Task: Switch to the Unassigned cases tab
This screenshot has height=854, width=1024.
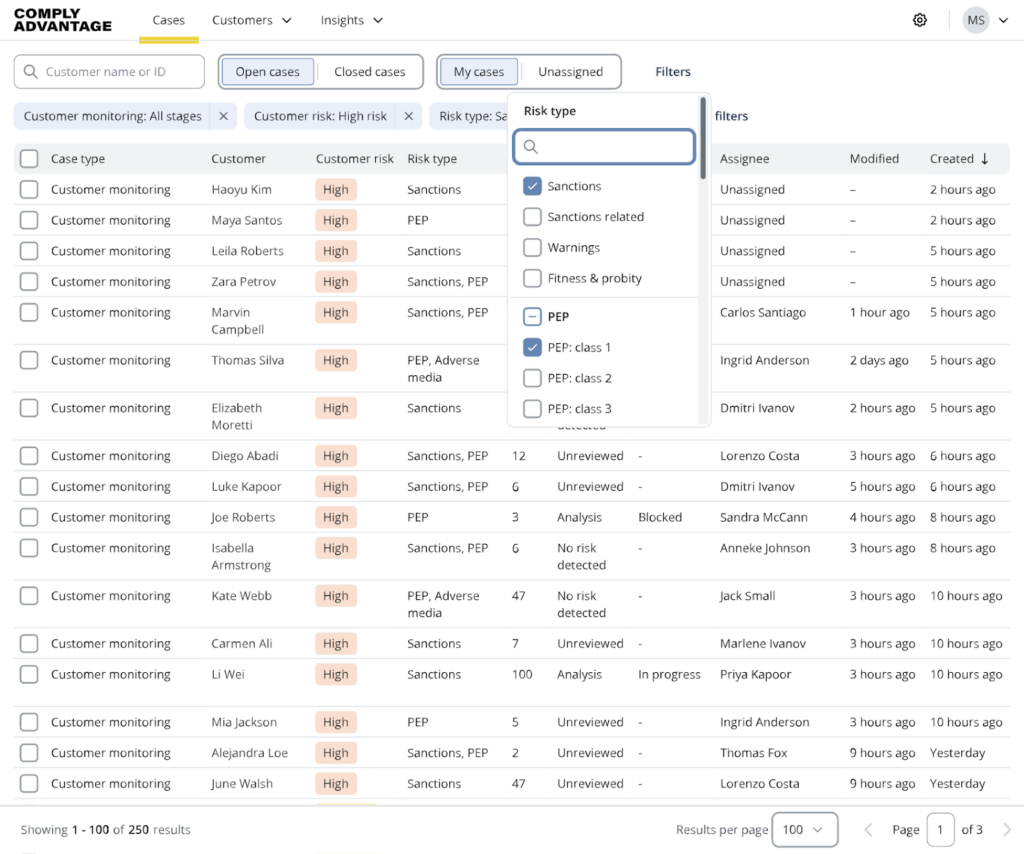Action: point(570,72)
